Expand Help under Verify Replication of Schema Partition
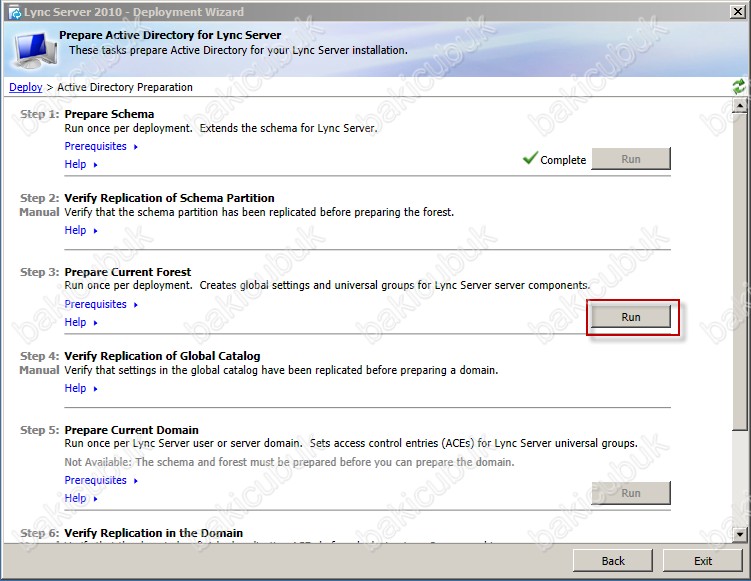This screenshot has width=751, height=581. pos(81,230)
